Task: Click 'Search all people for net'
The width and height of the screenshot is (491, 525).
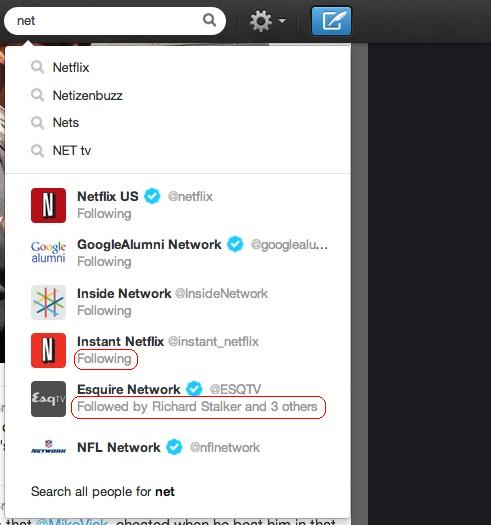Action: point(103,492)
